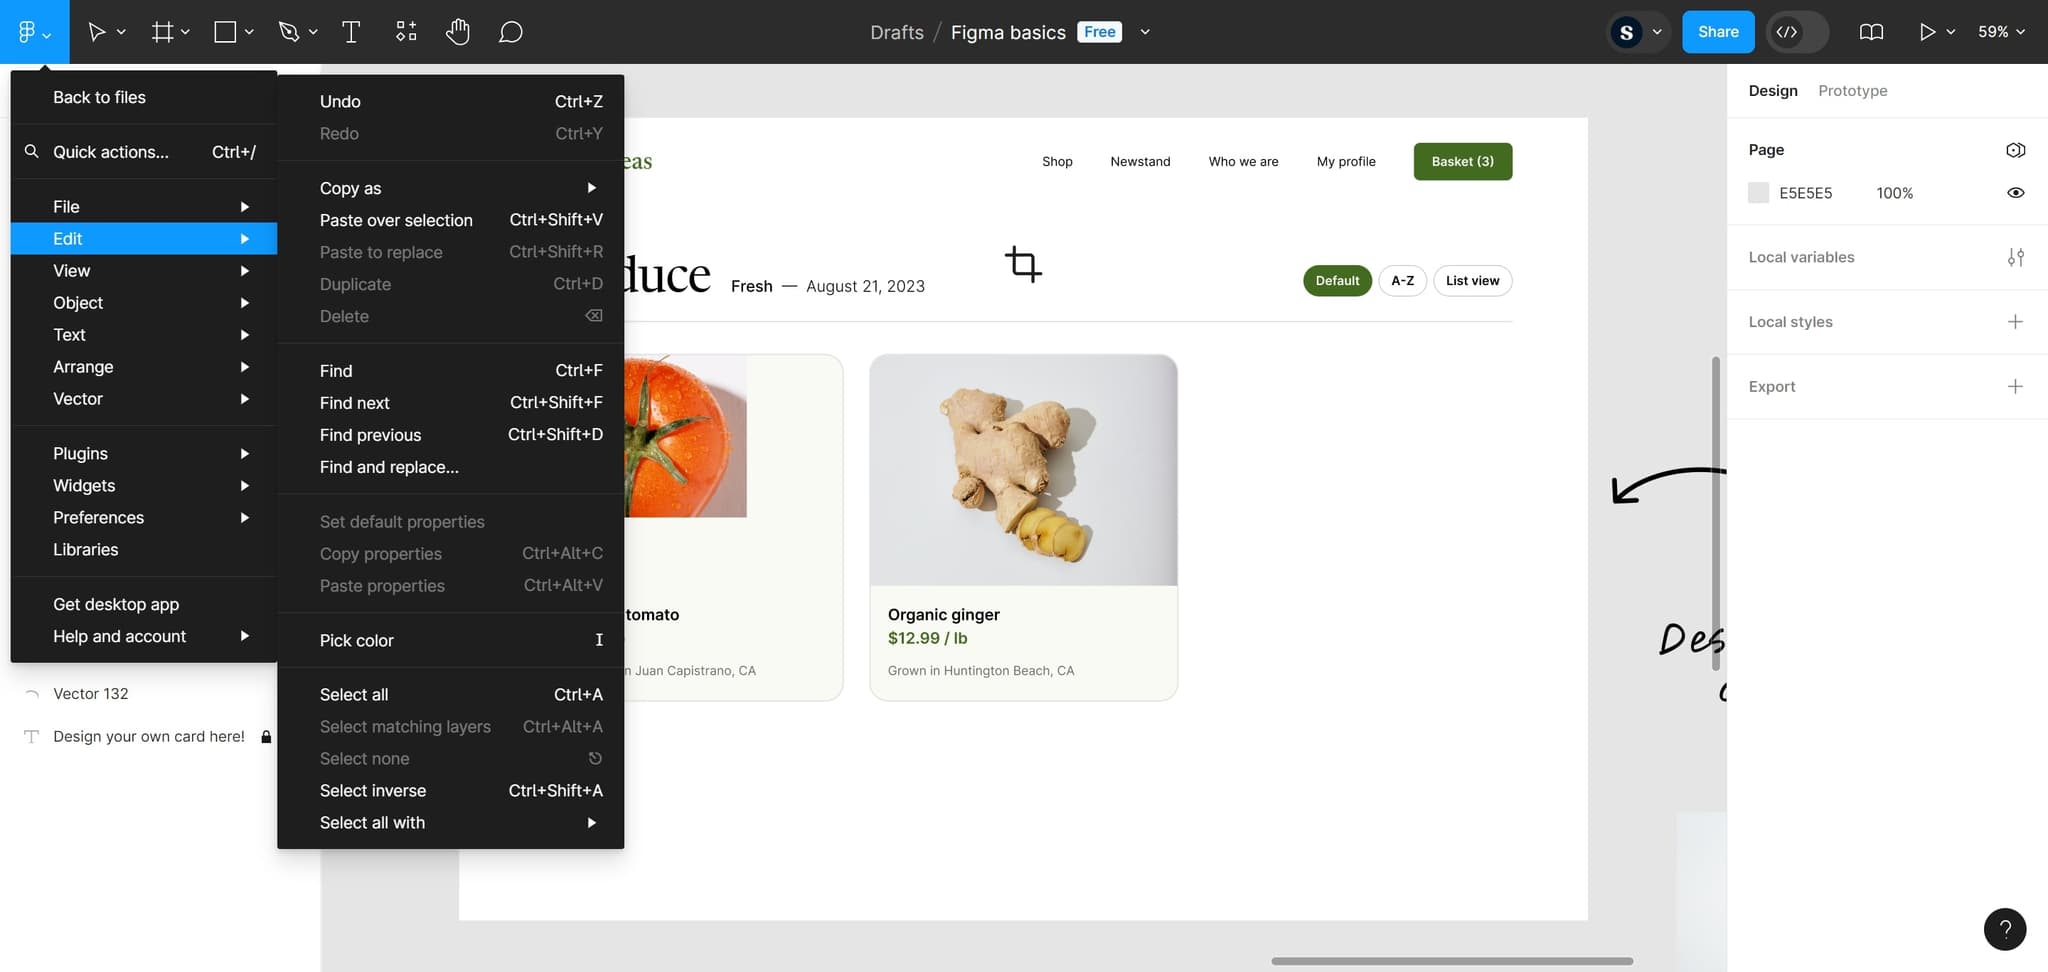Select the Frame tool
The width and height of the screenshot is (2048, 972).
click(x=162, y=32)
